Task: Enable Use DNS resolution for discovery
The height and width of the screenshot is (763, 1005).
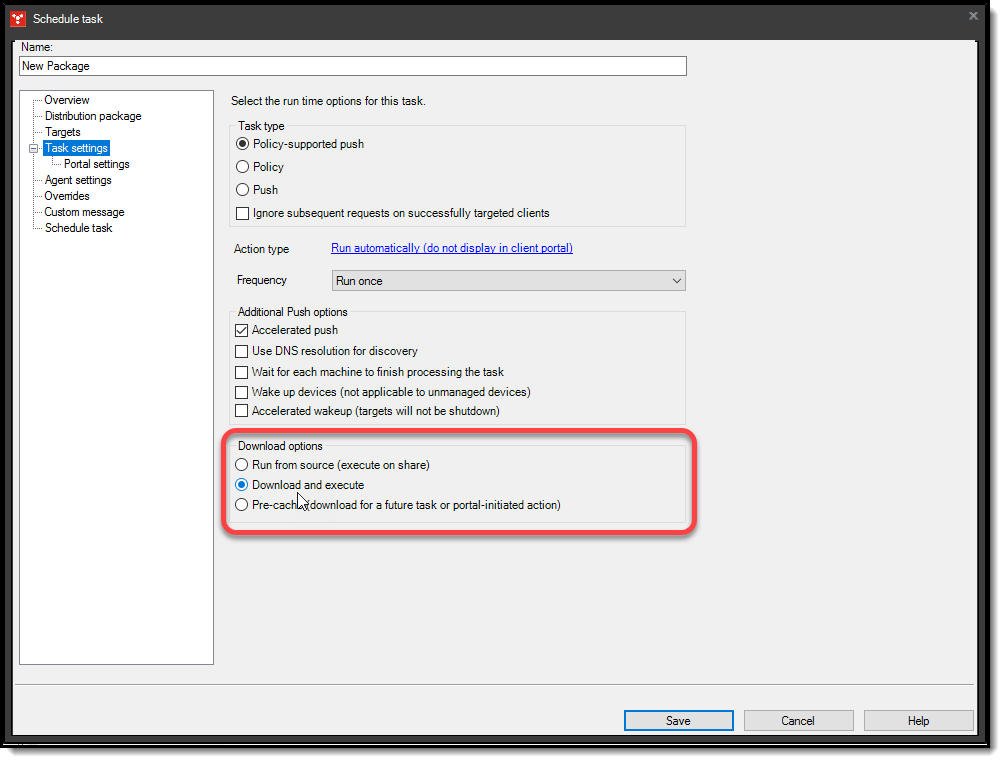Action: click(x=241, y=351)
